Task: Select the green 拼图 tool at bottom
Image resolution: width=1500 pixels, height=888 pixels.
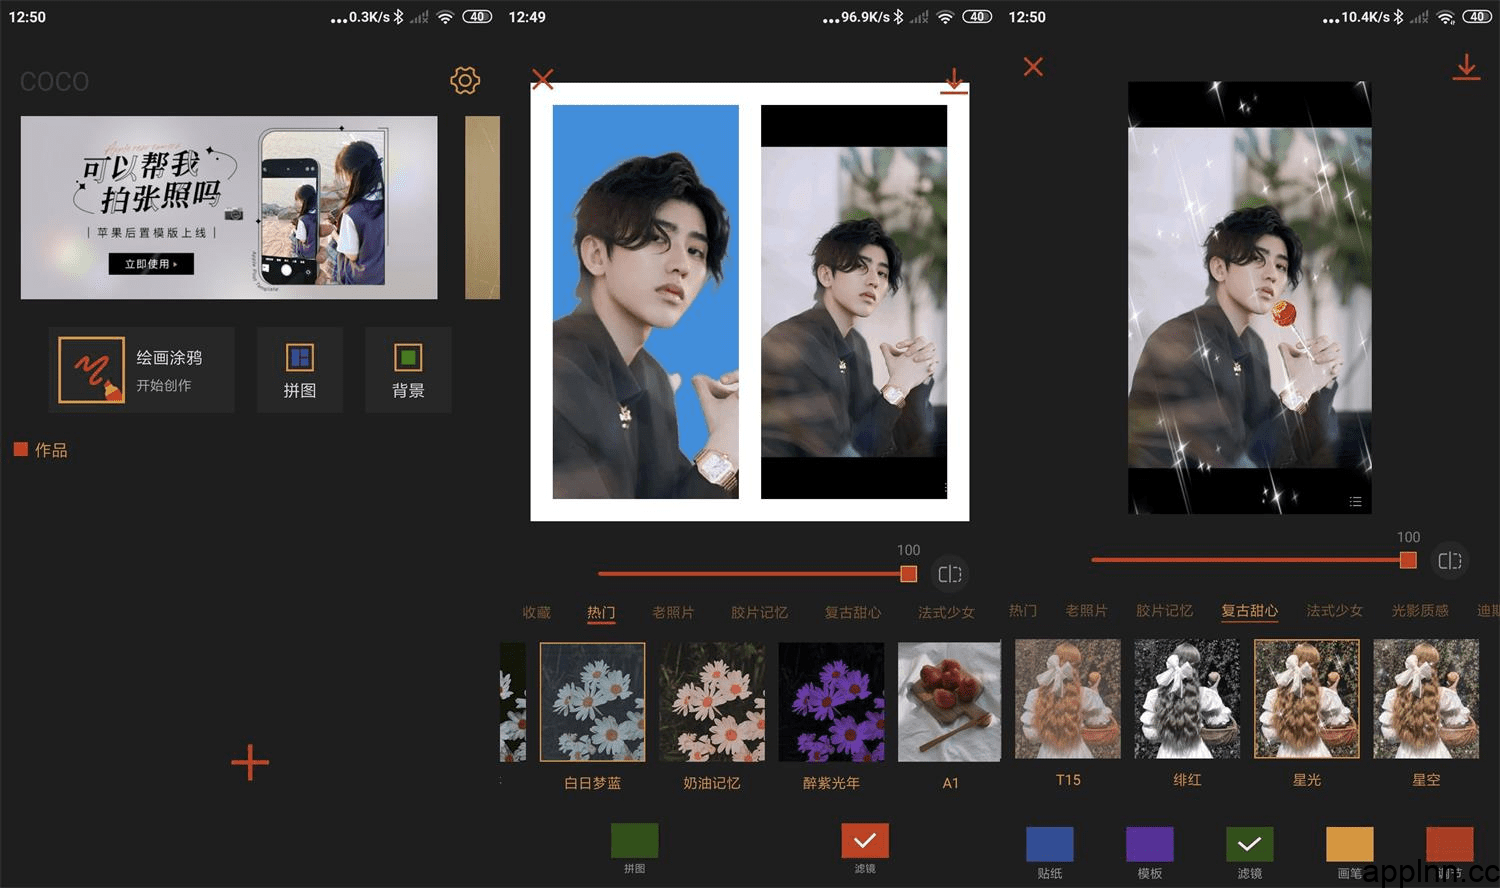Action: 634,842
